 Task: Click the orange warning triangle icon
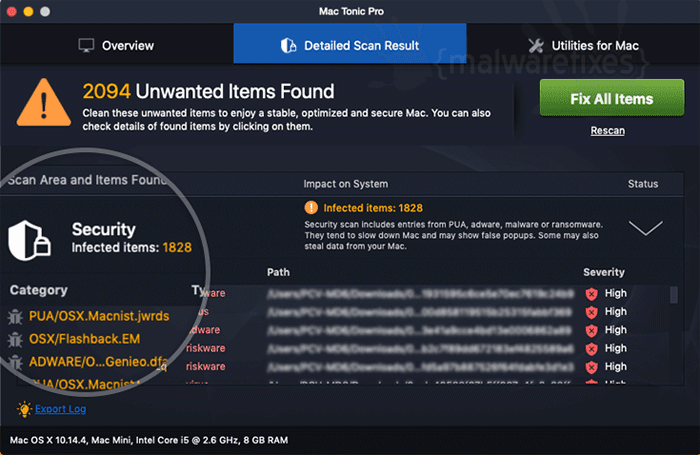tap(44, 103)
